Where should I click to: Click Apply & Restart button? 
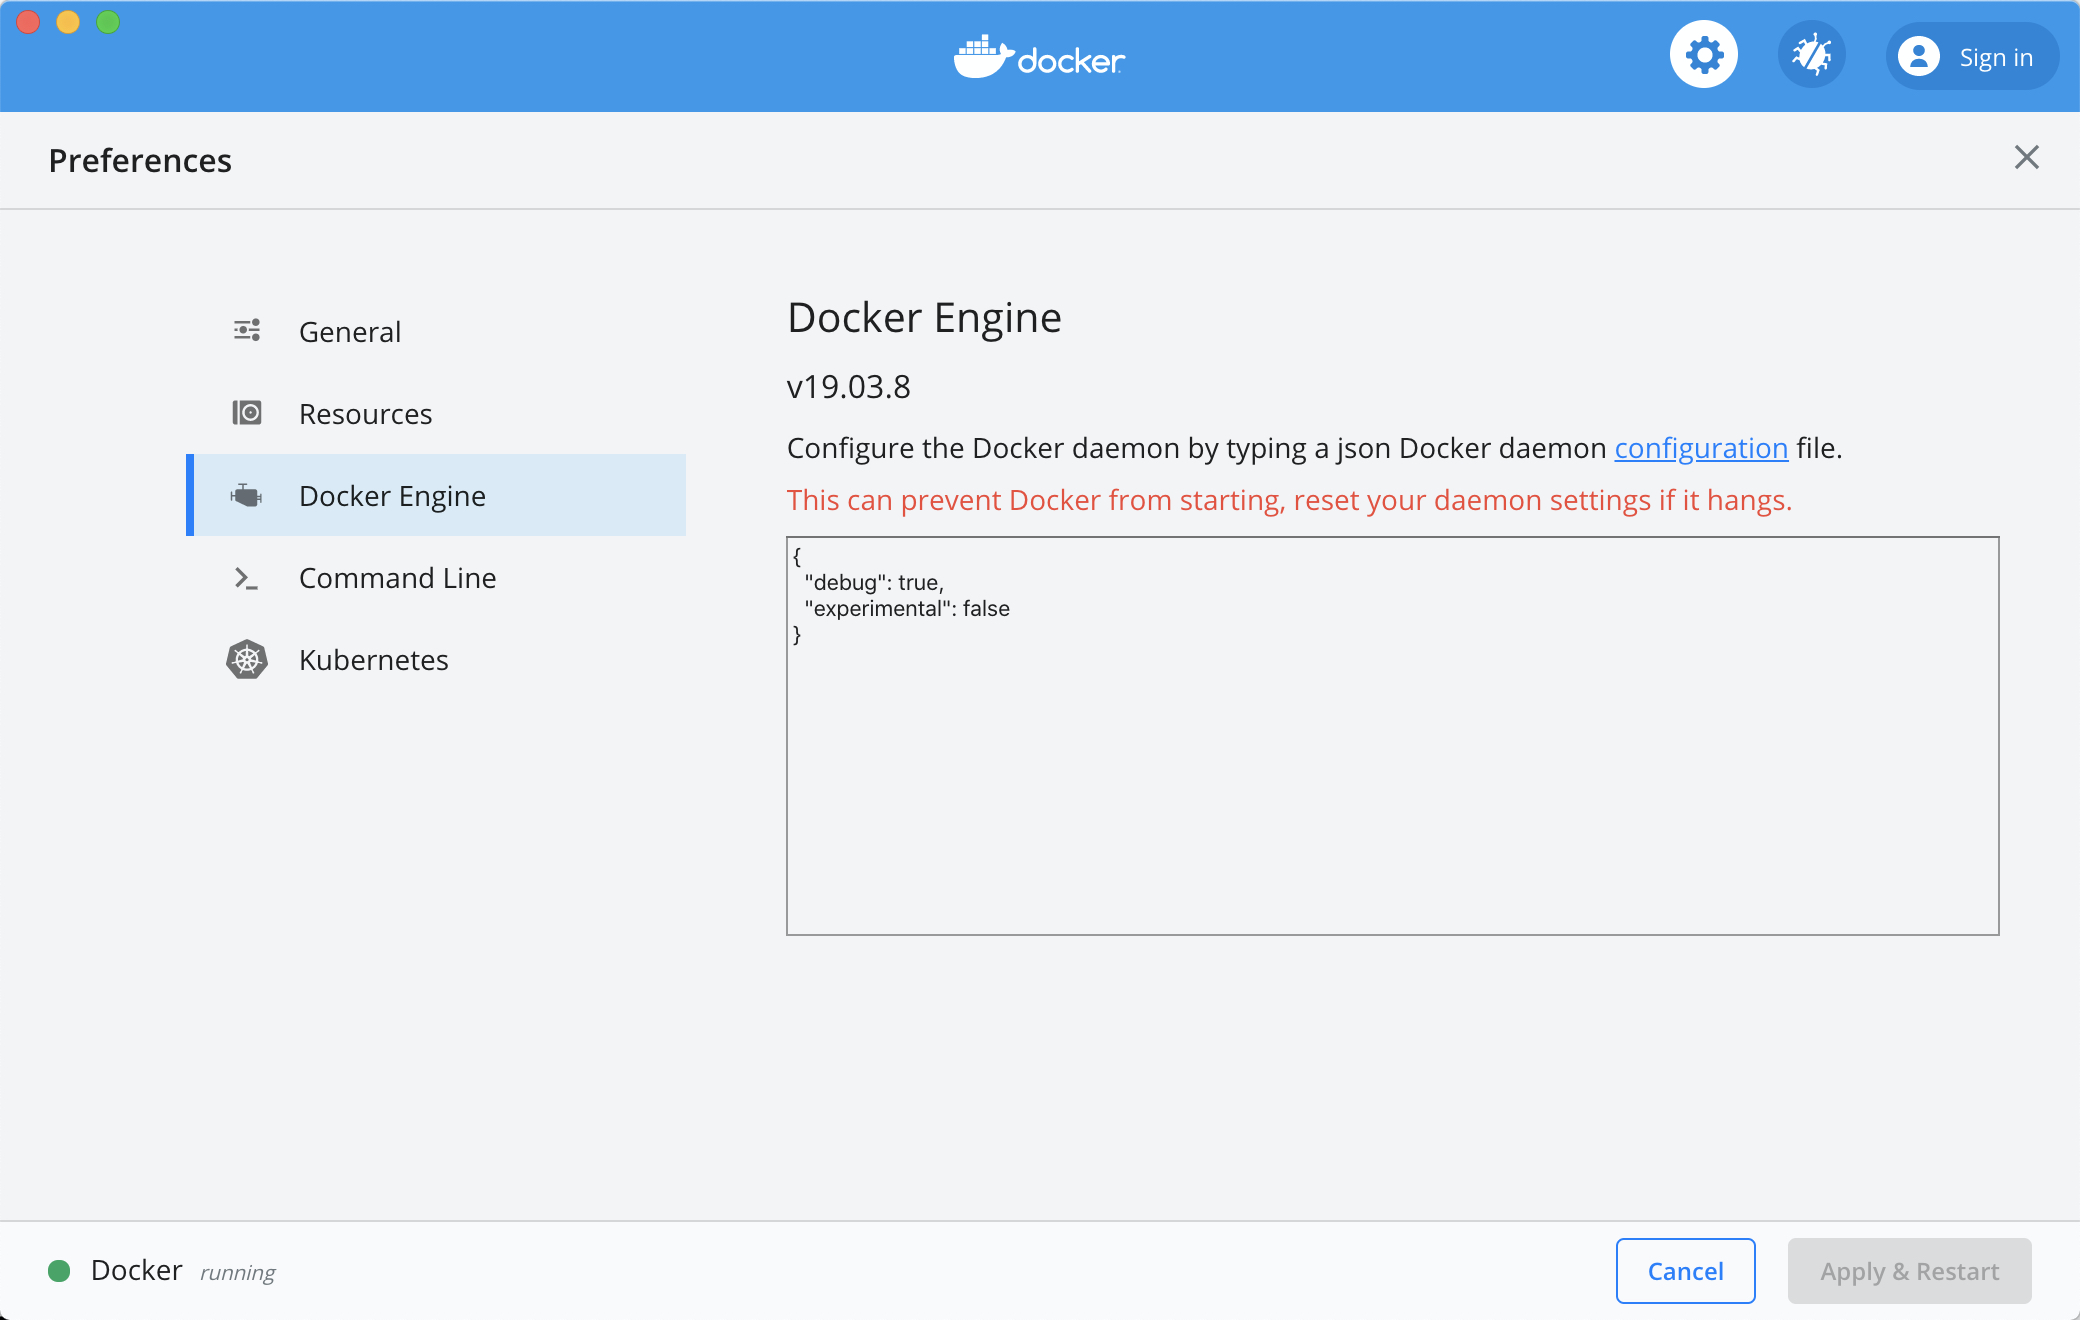[1909, 1271]
